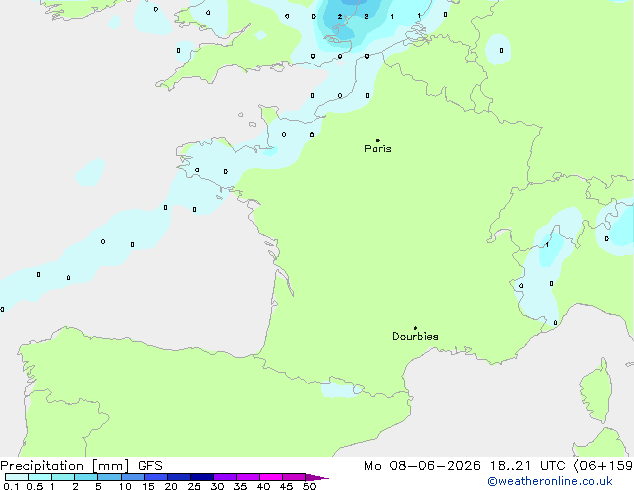This screenshot has width=634, height=490.
Task: Select the 10–15 mm legend color swatch
Action: point(133,477)
